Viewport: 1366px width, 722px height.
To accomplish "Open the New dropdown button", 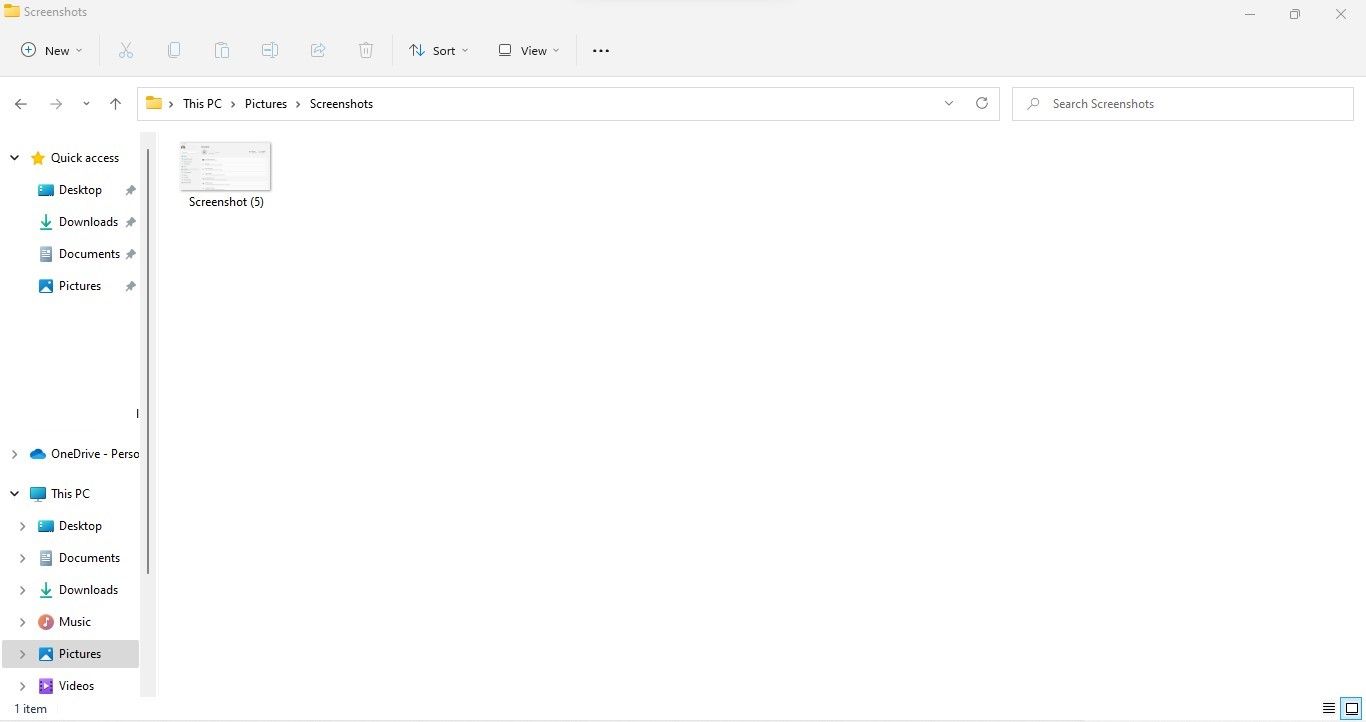I will coord(52,51).
